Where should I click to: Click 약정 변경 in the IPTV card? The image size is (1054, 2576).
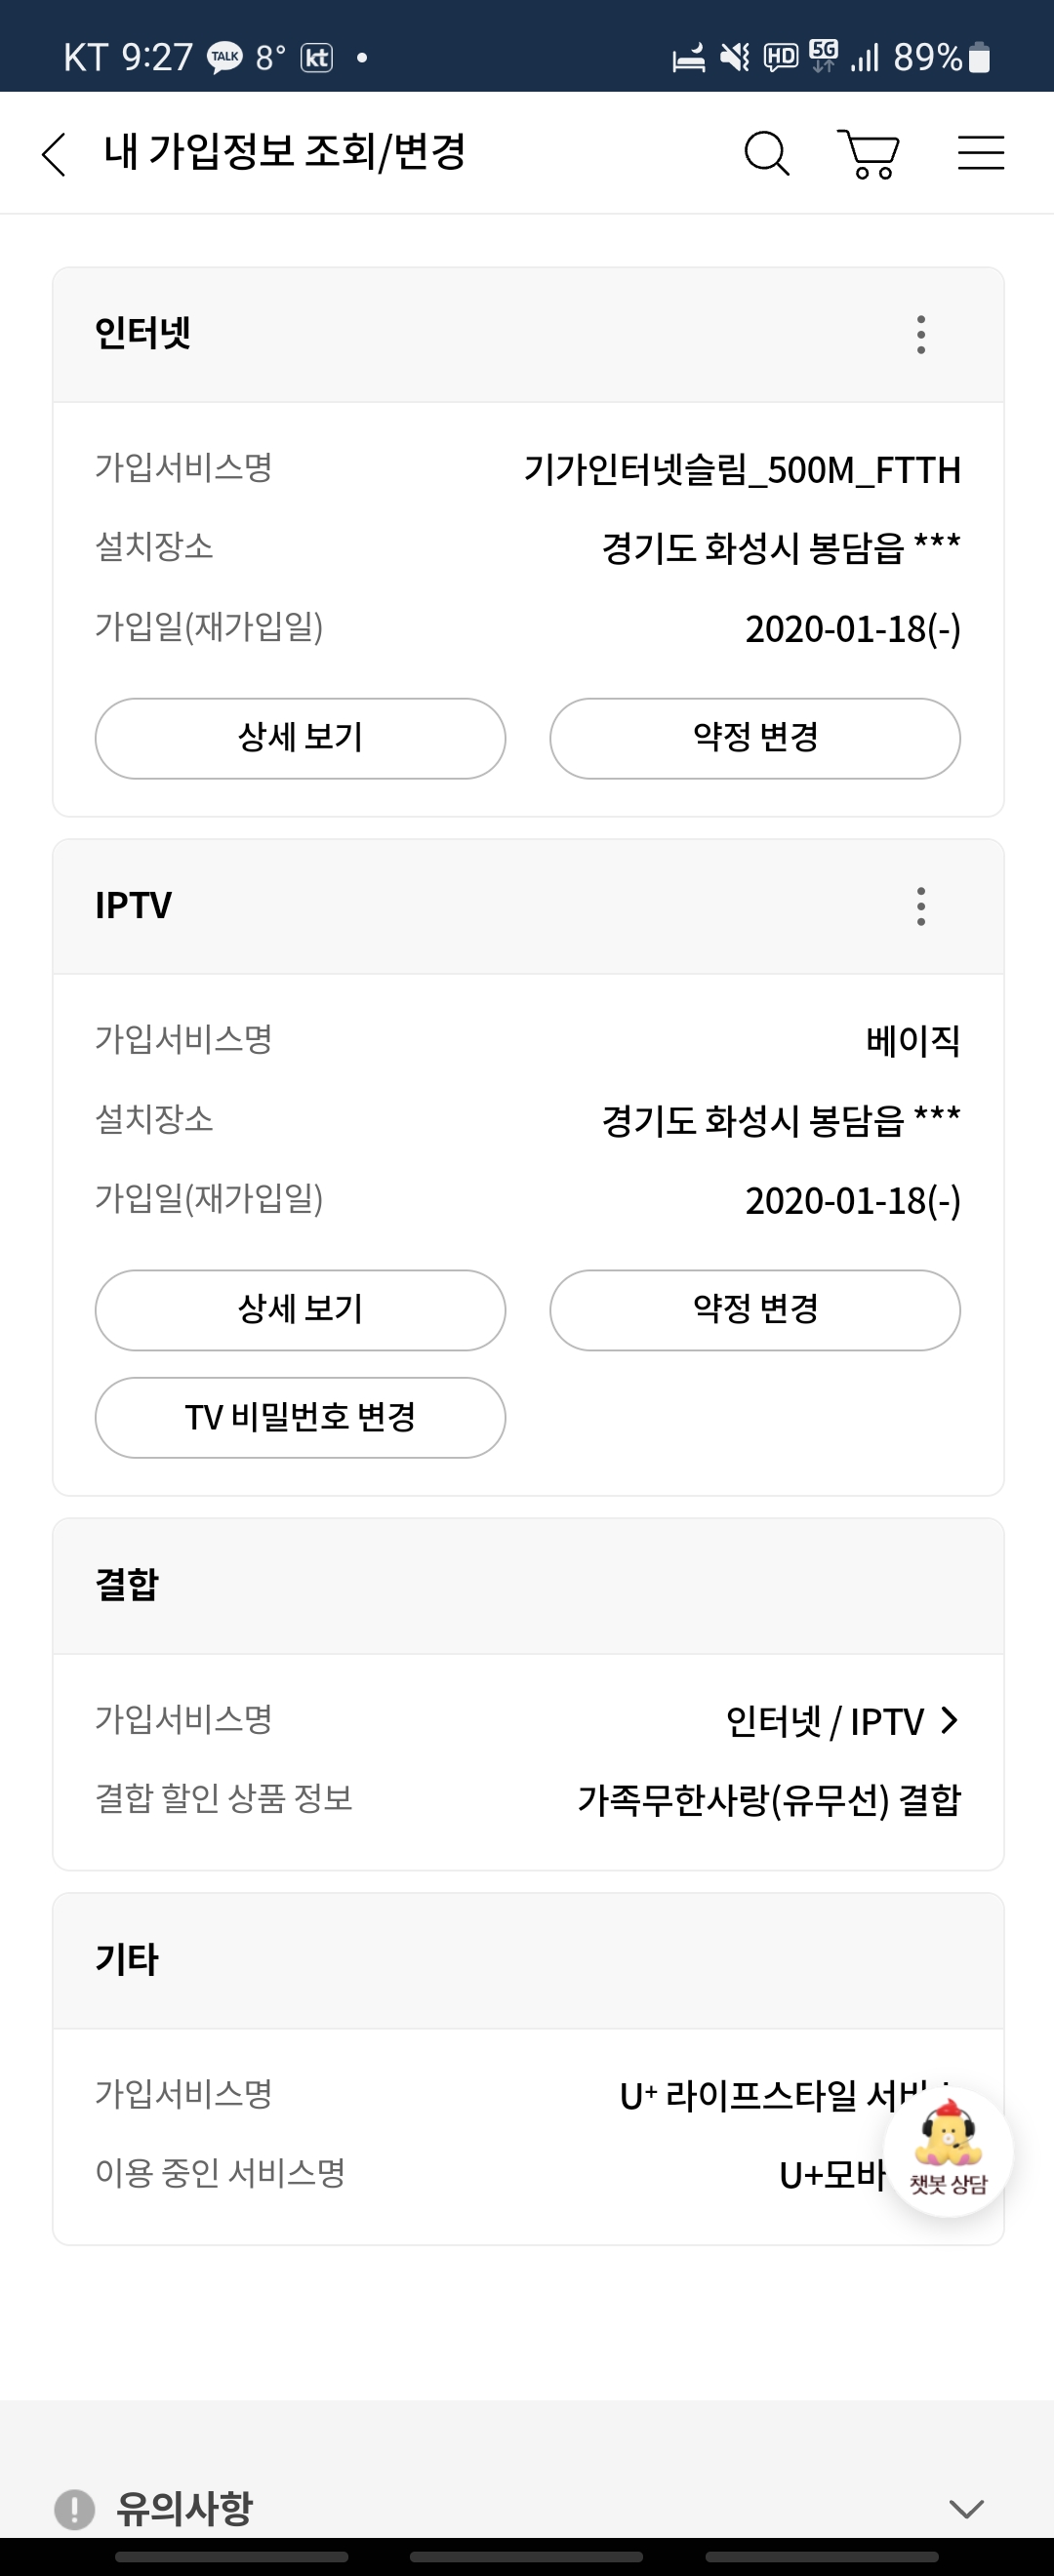point(755,1310)
